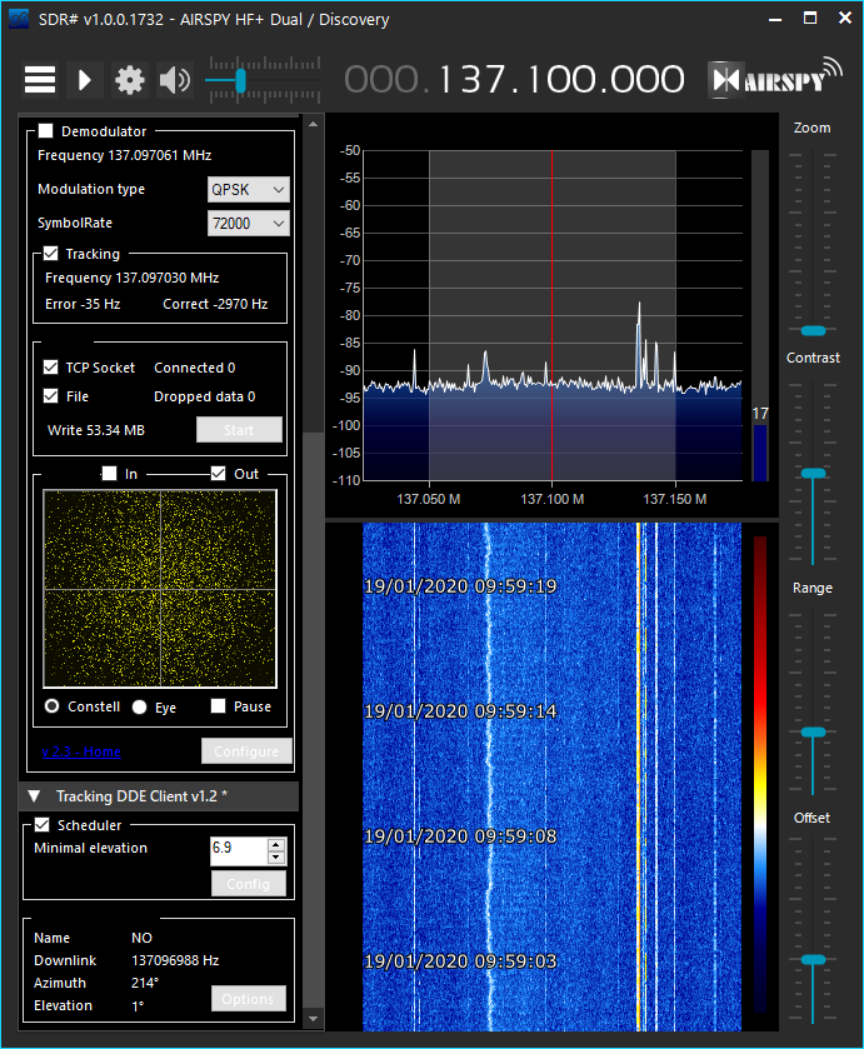Decrease minimal elevation with the down arrow
The image size is (864, 1049).
click(x=276, y=858)
